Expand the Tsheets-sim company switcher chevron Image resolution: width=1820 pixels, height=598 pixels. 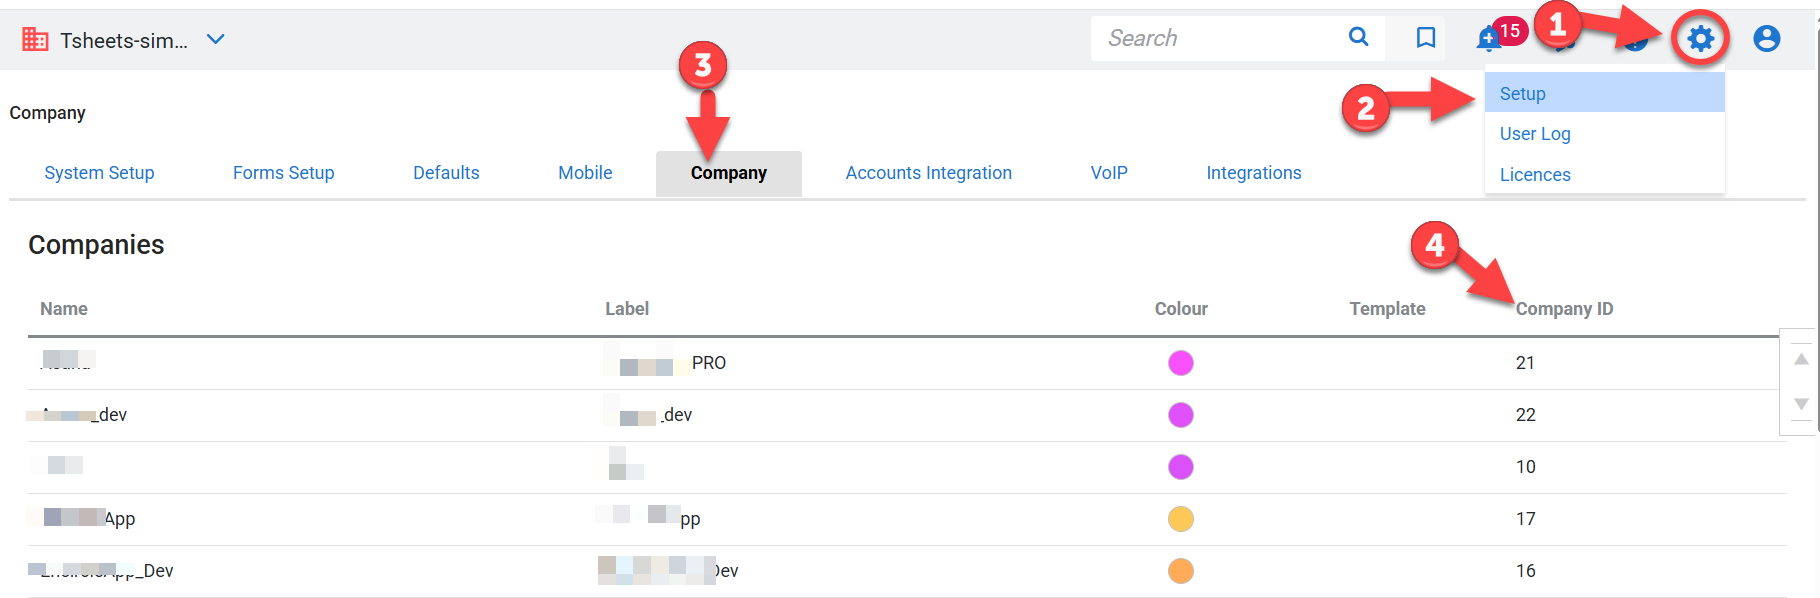[215, 39]
